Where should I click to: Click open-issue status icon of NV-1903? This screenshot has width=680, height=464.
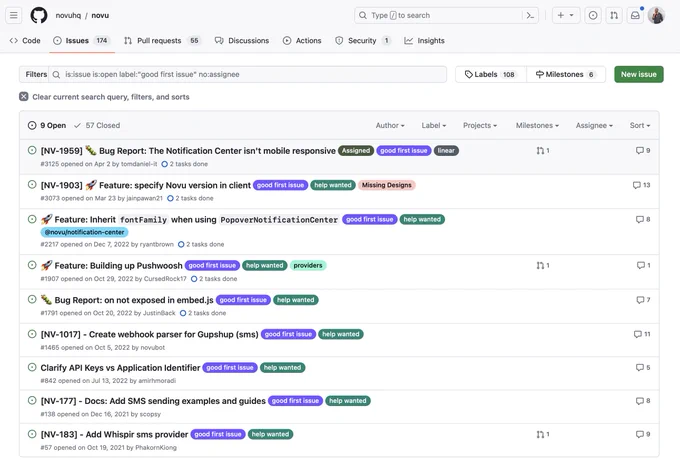pyautogui.click(x=32, y=184)
